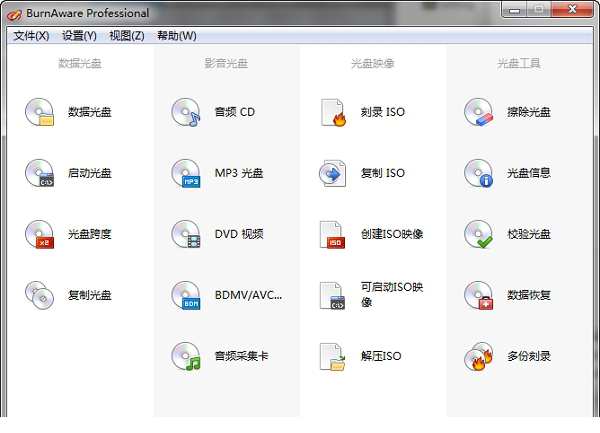600x433 pixels.
Task: Click the gray 数据光盘 column header
Action: (80, 63)
